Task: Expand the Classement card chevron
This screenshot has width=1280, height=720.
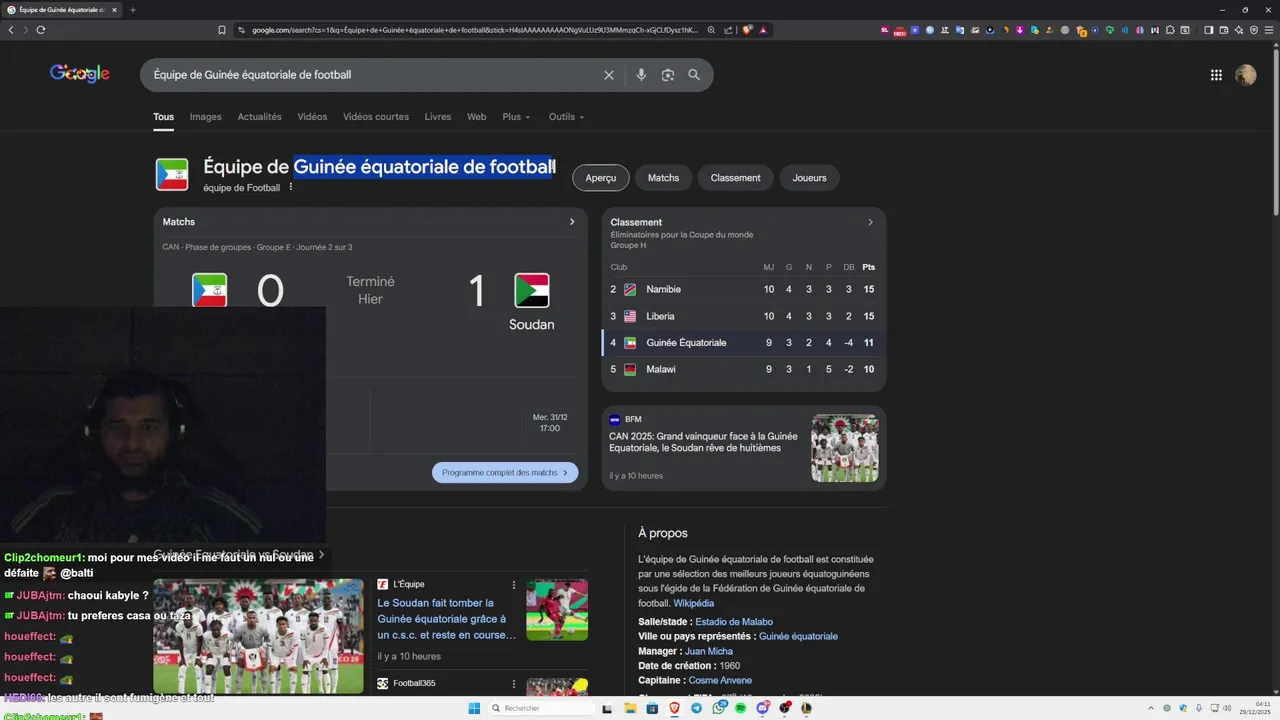Action: point(870,222)
